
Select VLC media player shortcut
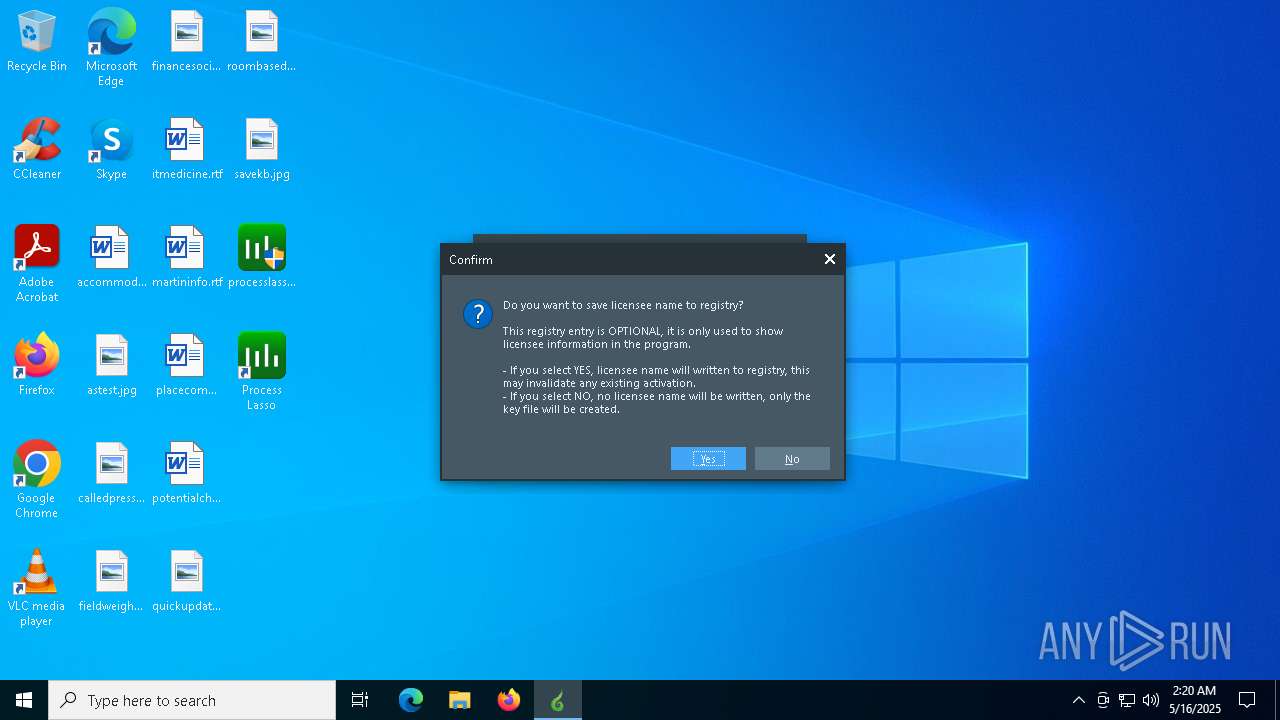37,588
